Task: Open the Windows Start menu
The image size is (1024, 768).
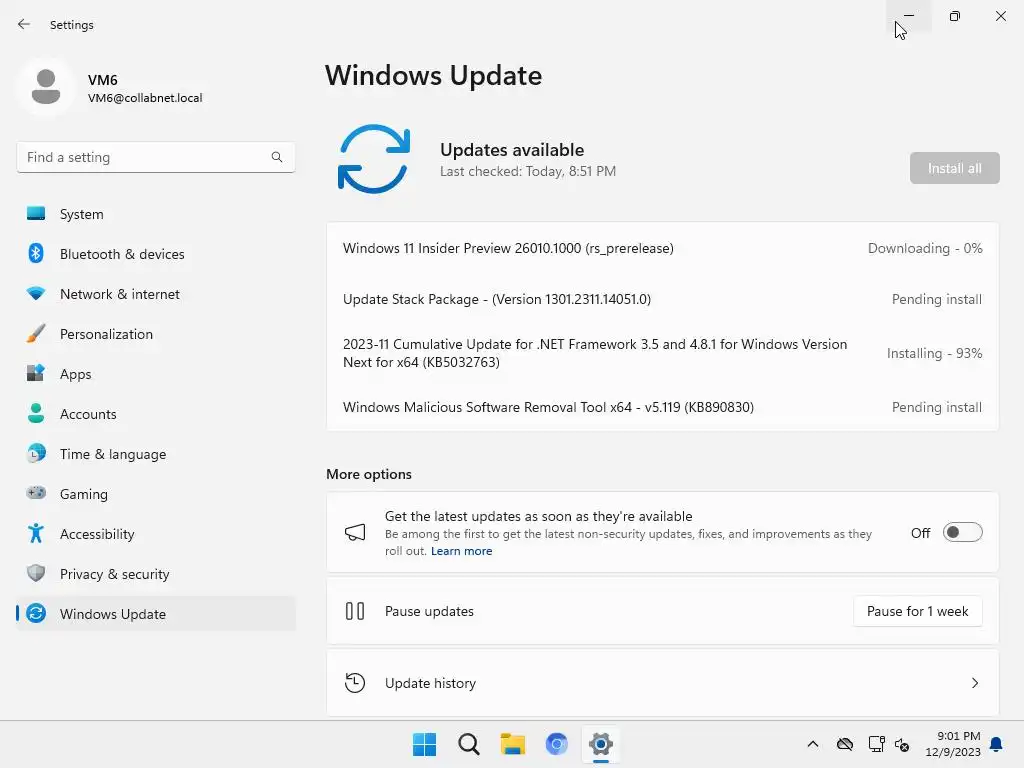Action: point(424,744)
